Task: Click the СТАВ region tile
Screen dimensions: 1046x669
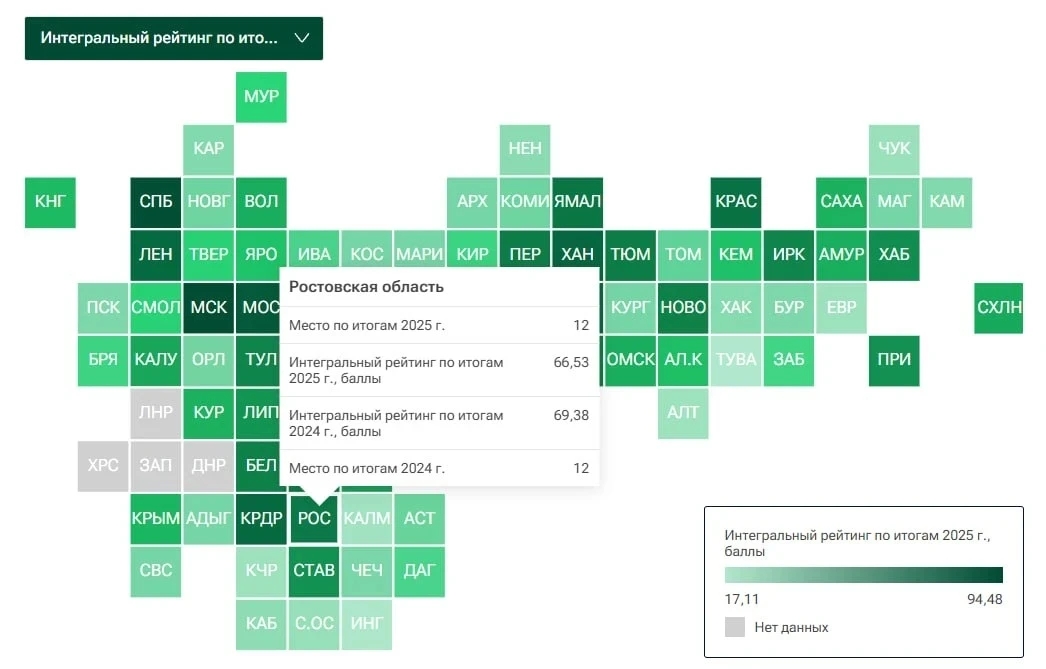Action: point(314,572)
